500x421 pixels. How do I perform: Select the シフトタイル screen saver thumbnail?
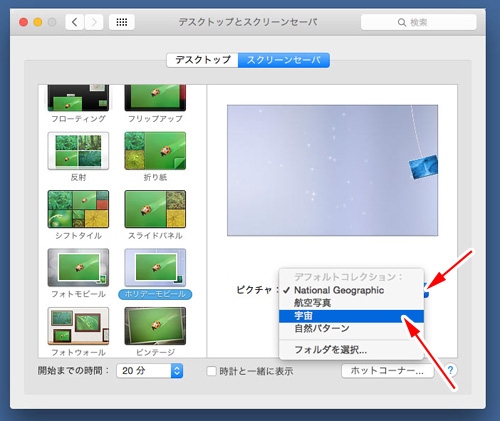click(78, 209)
